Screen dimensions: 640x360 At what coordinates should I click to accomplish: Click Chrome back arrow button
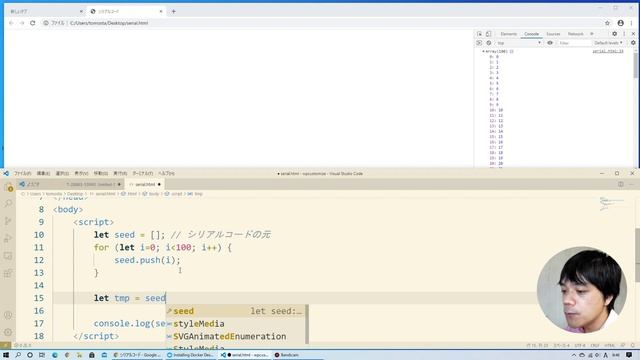(x=11, y=23)
